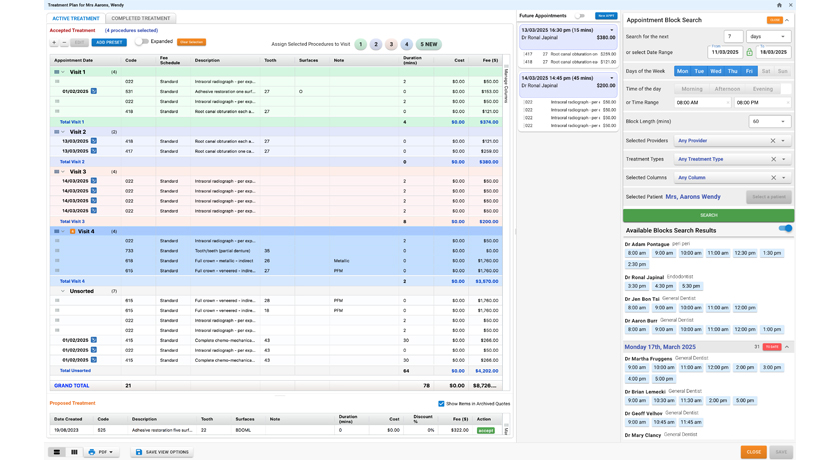Click the orange icon on Visit 4 header

pos(72,231)
